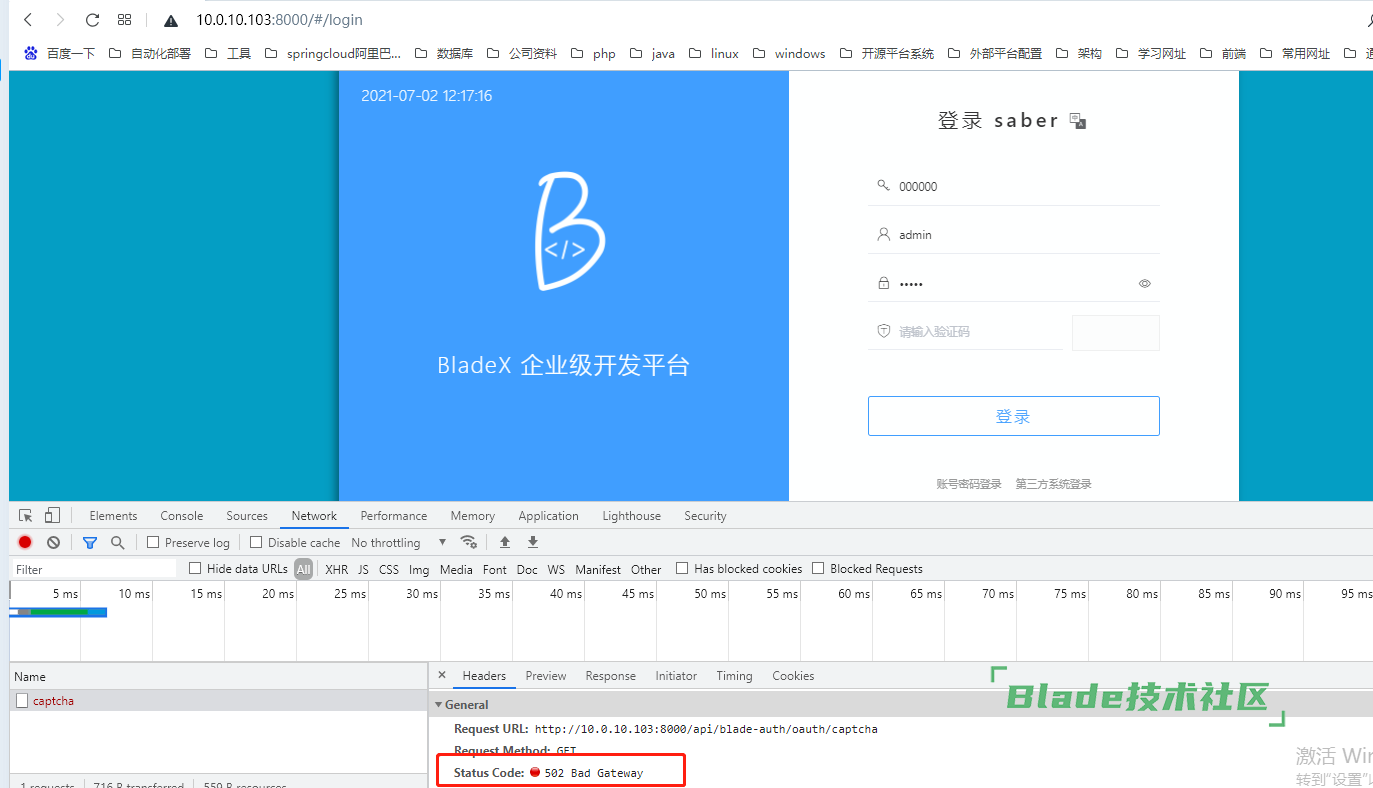Open the Performance DevTools tab
Screen dimensions: 1373x788
click(394, 516)
